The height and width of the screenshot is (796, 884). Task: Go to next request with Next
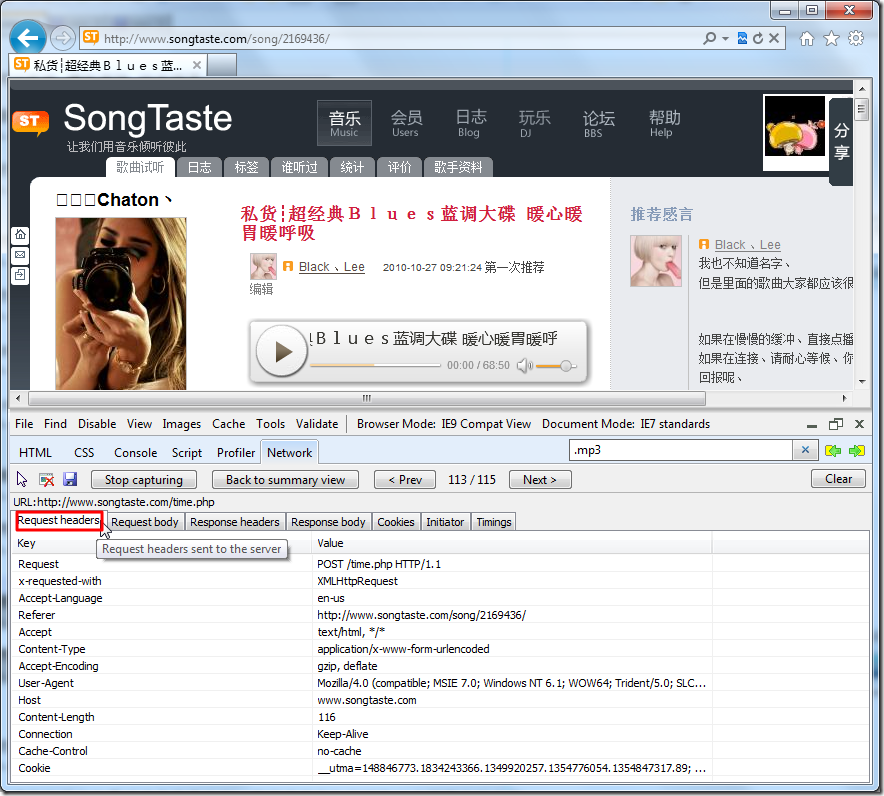tap(540, 480)
